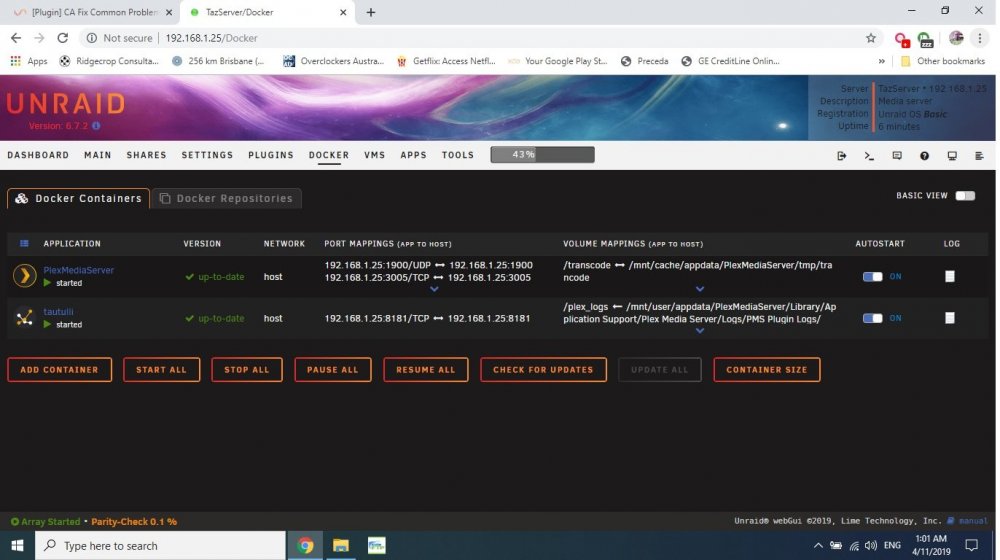Open the Plugins menu
1000x560 pixels.
coord(272,155)
